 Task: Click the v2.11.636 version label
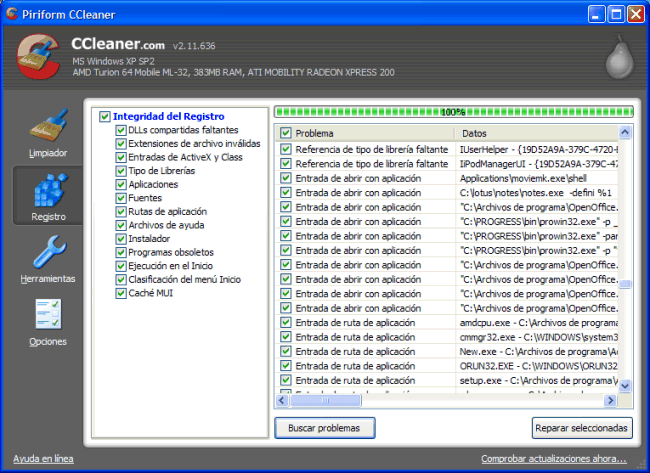tap(194, 46)
